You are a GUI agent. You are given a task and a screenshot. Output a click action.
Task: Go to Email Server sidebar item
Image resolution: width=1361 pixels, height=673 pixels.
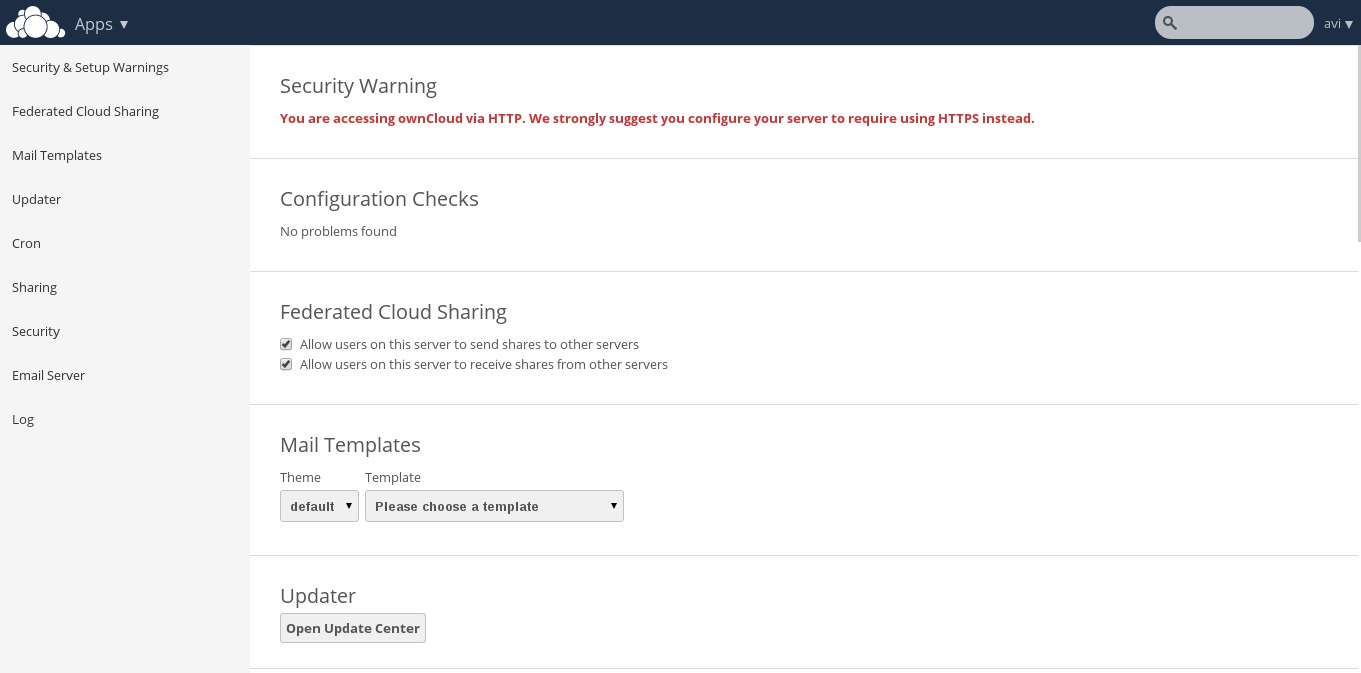click(x=48, y=375)
